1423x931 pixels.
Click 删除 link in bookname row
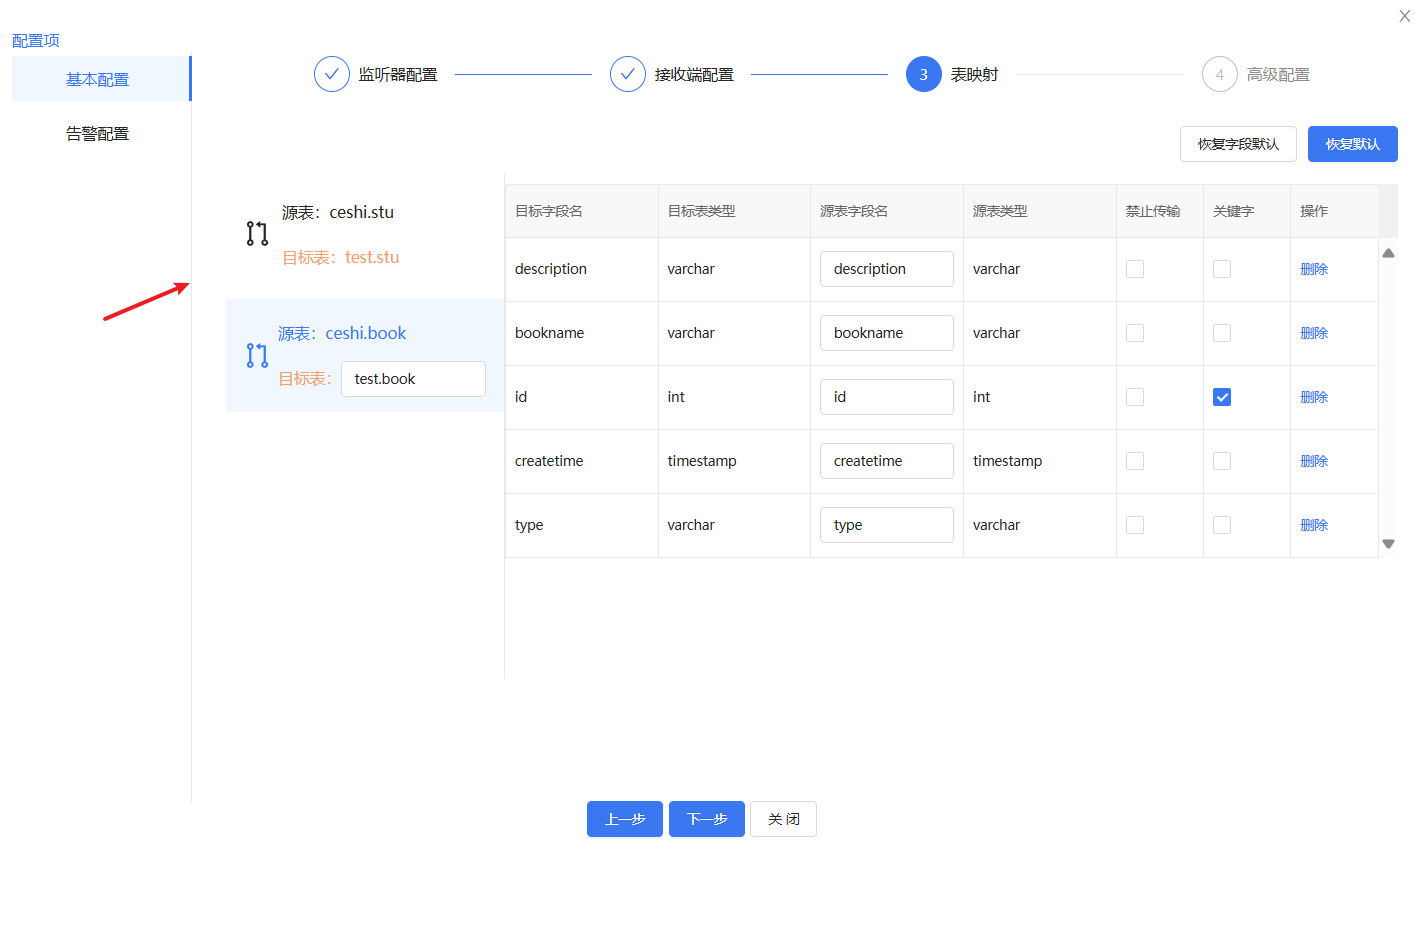pos(1314,333)
